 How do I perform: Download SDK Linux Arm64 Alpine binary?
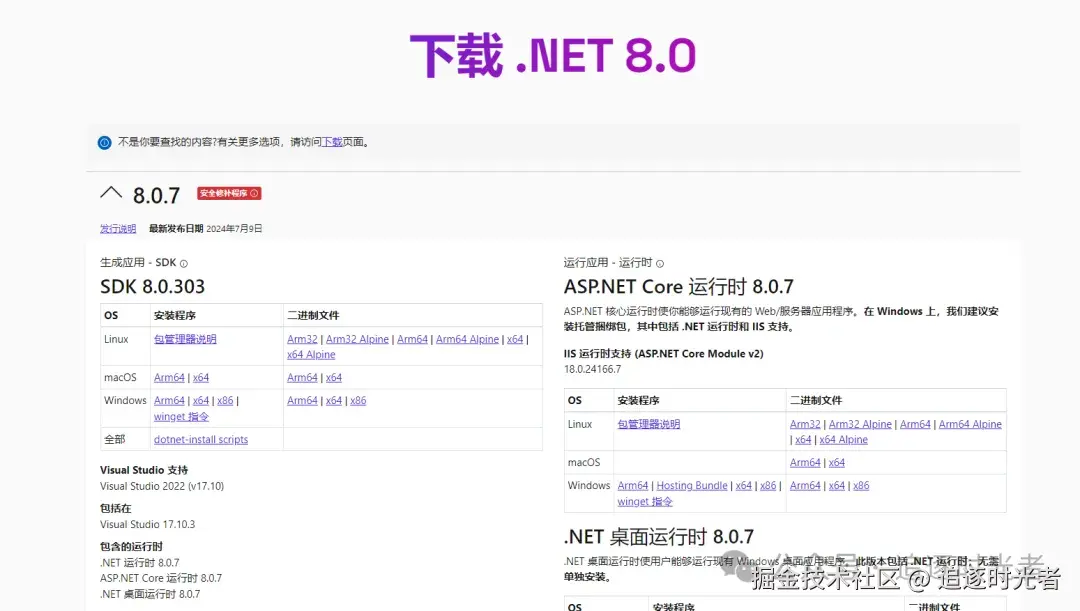click(x=468, y=339)
